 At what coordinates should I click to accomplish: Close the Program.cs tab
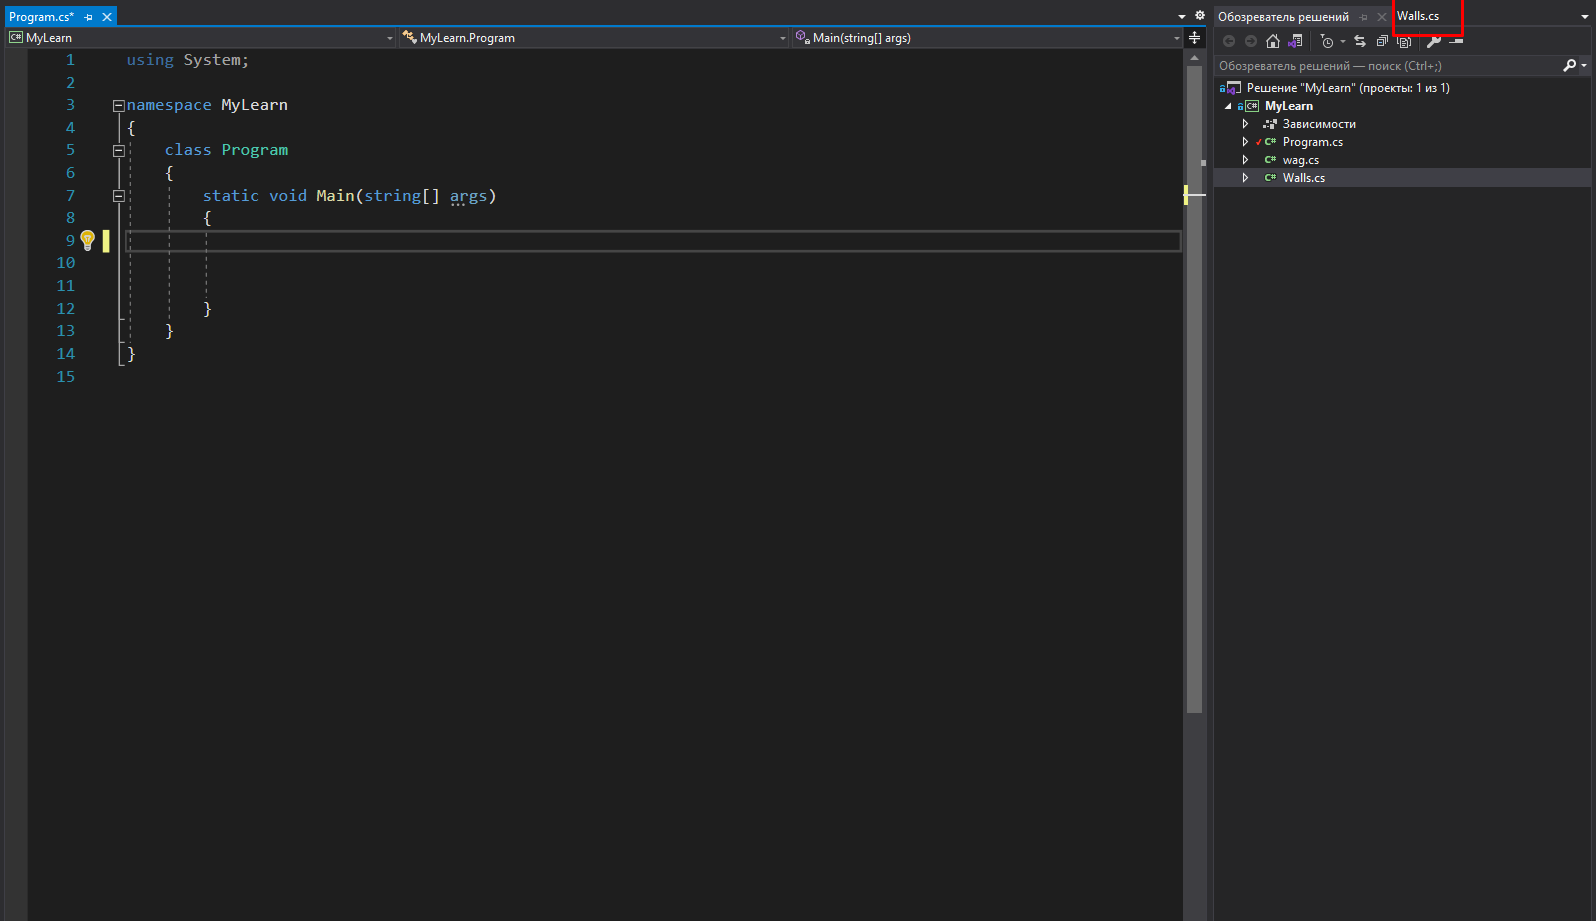pos(107,17)
